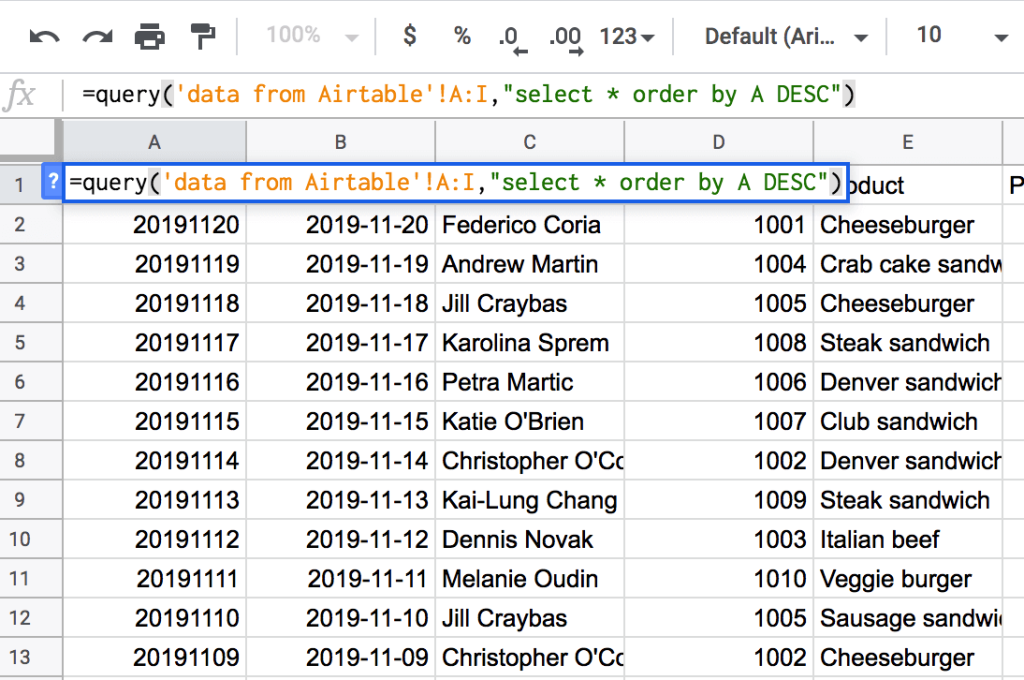This screenshot has width=1024, height=680.
Task: Decrease decimal places icon
Action: pos(512,37)
